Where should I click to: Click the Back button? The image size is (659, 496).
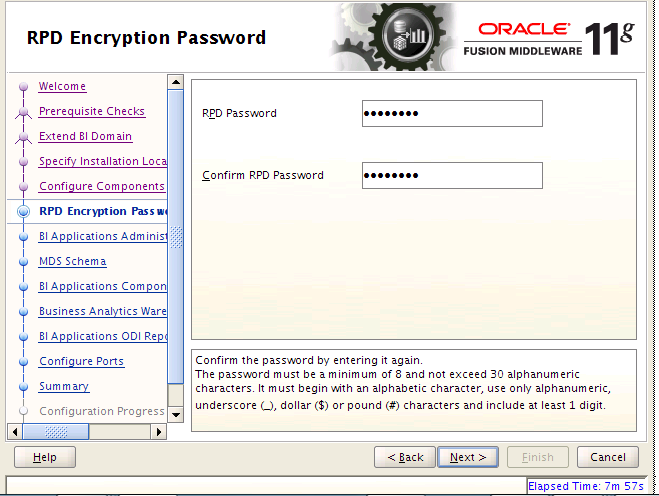pyautogui.click(x=405, y=457)
